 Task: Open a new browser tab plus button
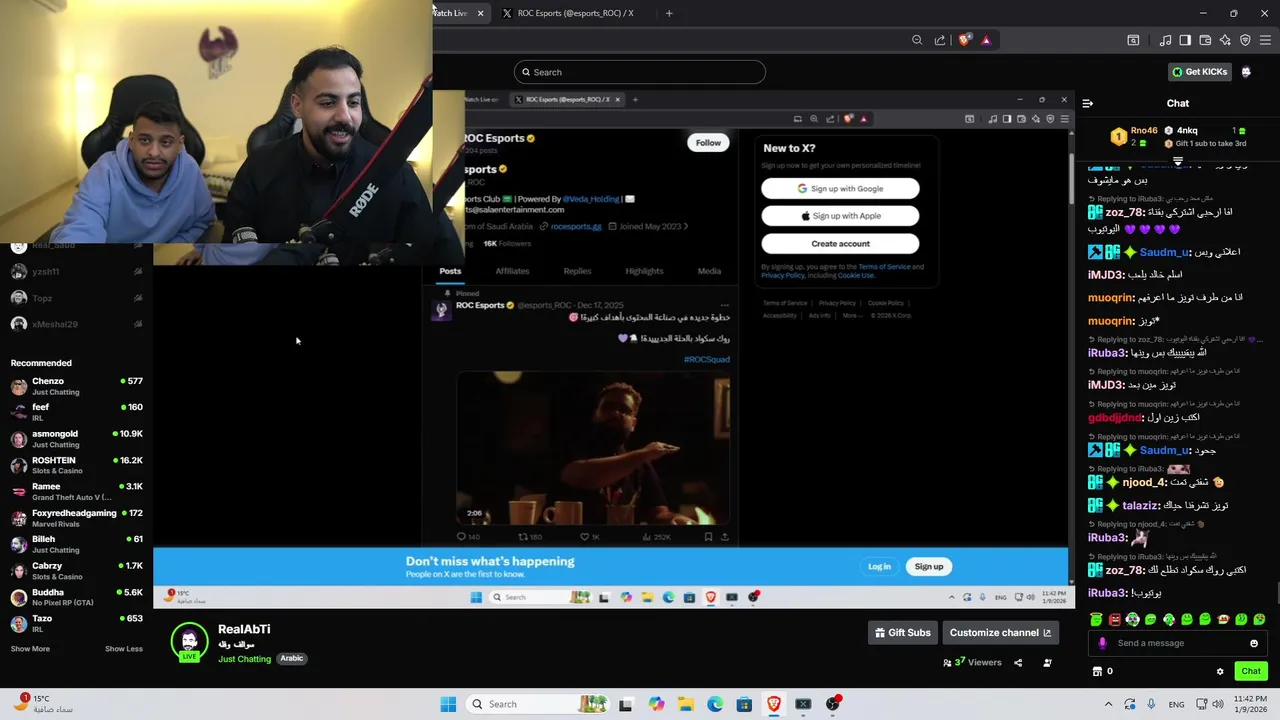(669, 13)
